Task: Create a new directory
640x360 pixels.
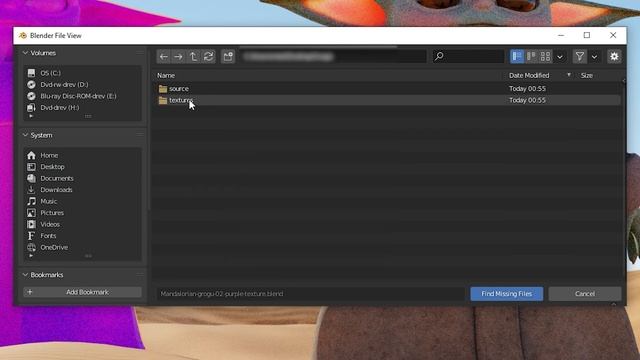Action: pyautogui.click(x=228, y=56)
